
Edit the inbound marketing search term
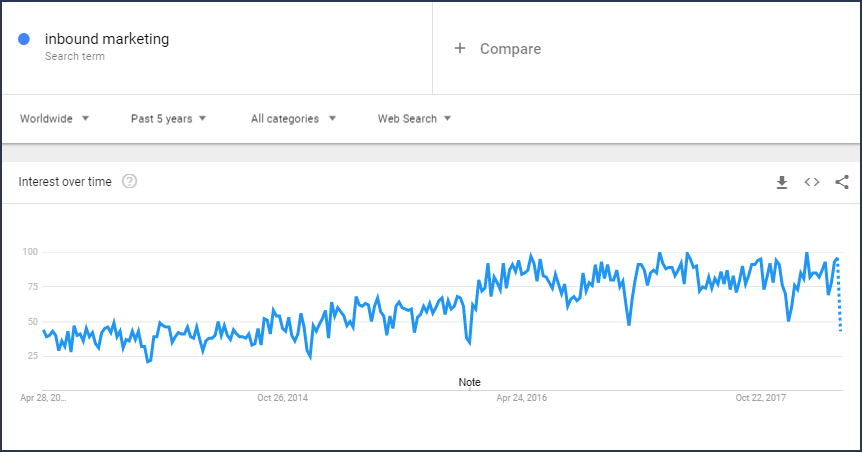(107, 39)
